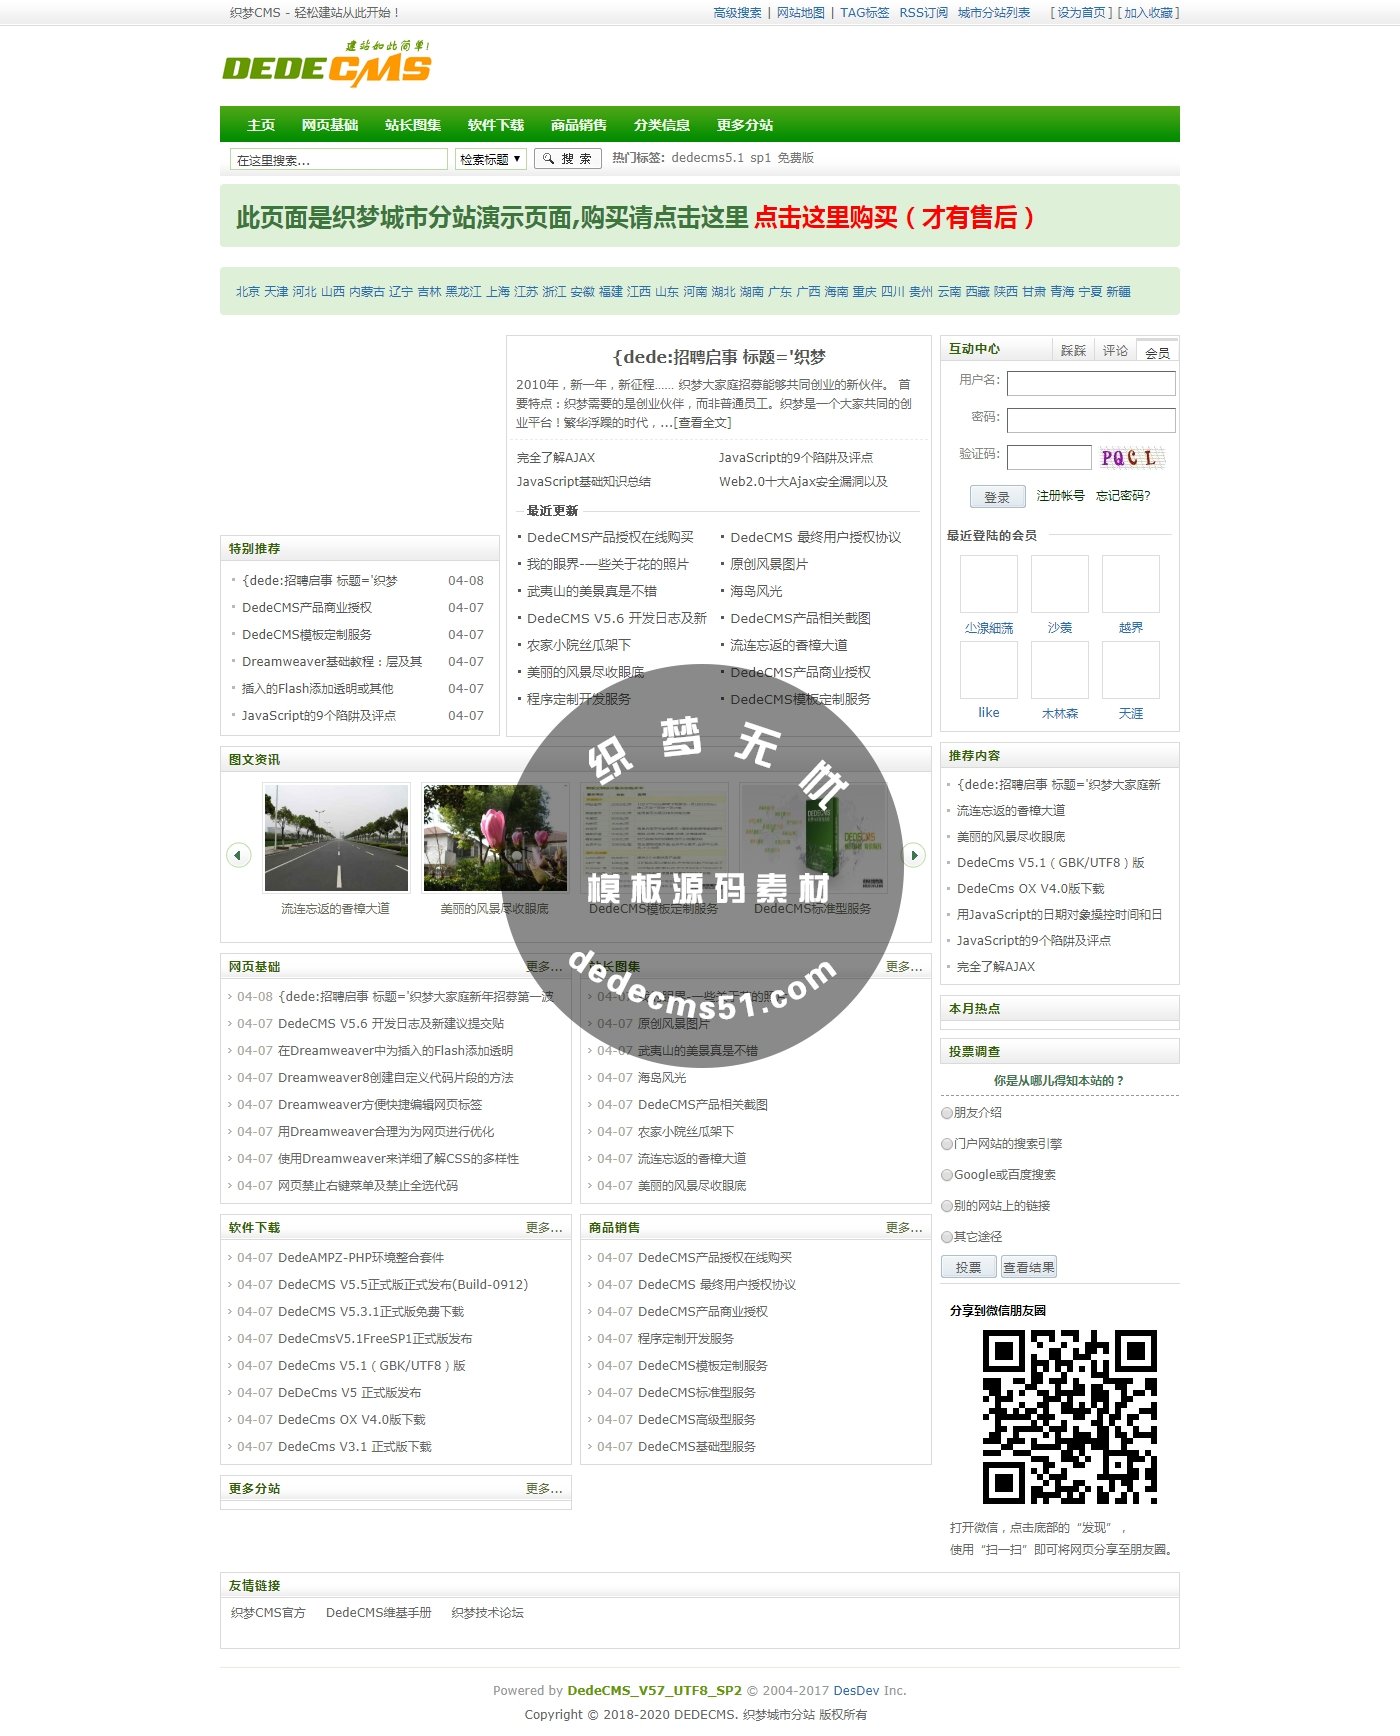Expand 更多 in 更多分站 section
Screen dimensions: 1400x1736
pos(544,1489)
